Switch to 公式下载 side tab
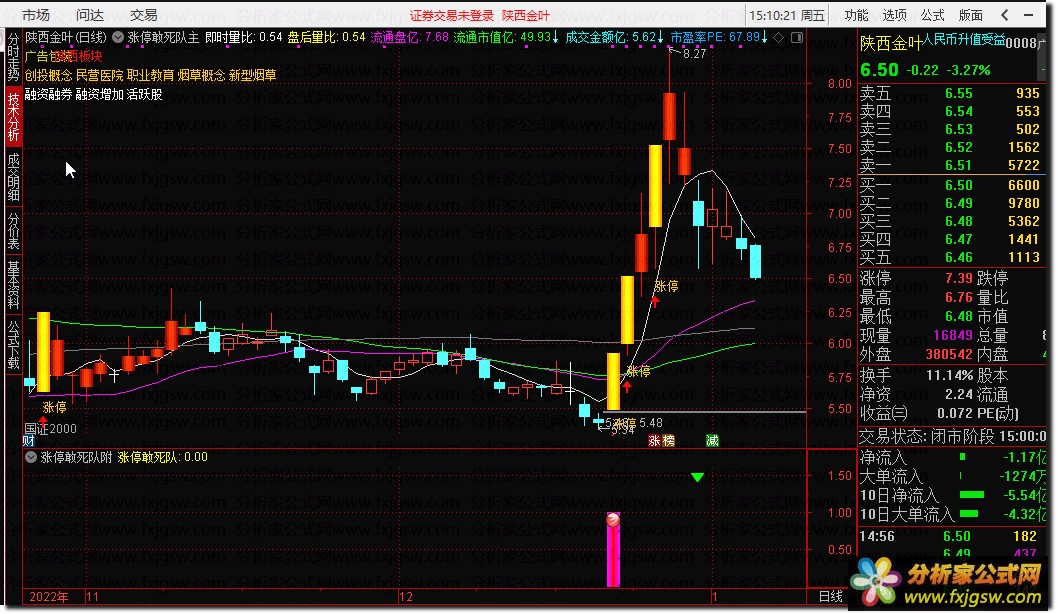1058x614 pixels. point(13,344)
